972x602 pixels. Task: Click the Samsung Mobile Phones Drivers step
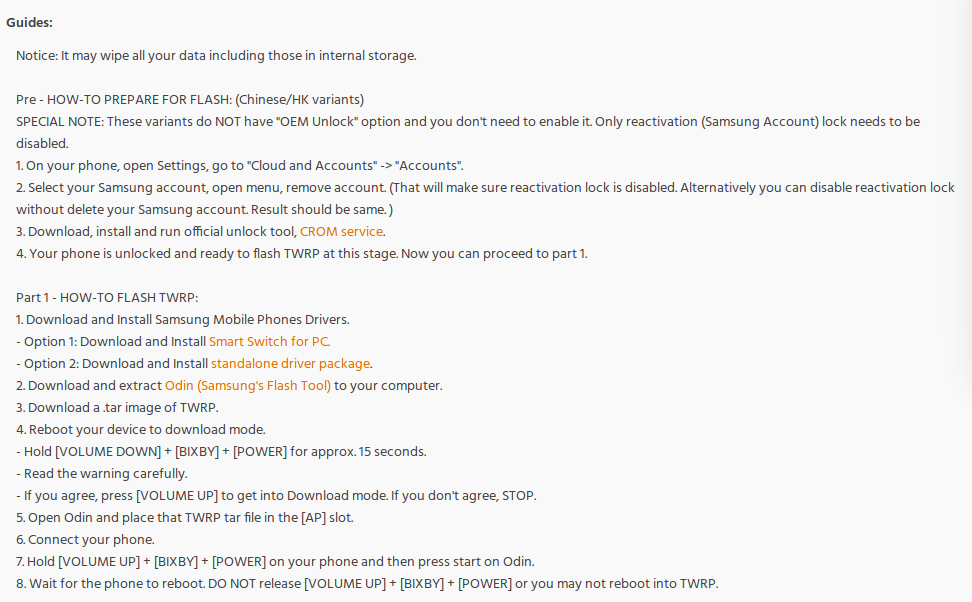[182, 319]
